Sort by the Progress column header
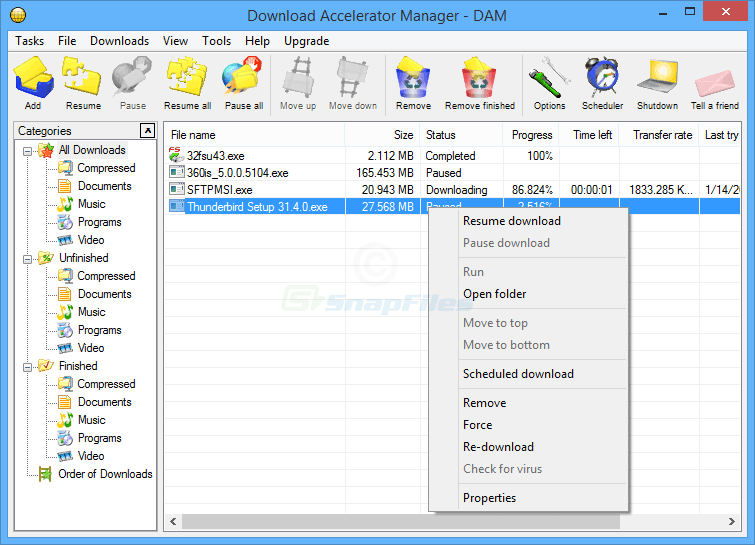The height and width of the screenshot is (545, 755). (x=531, y=135)
